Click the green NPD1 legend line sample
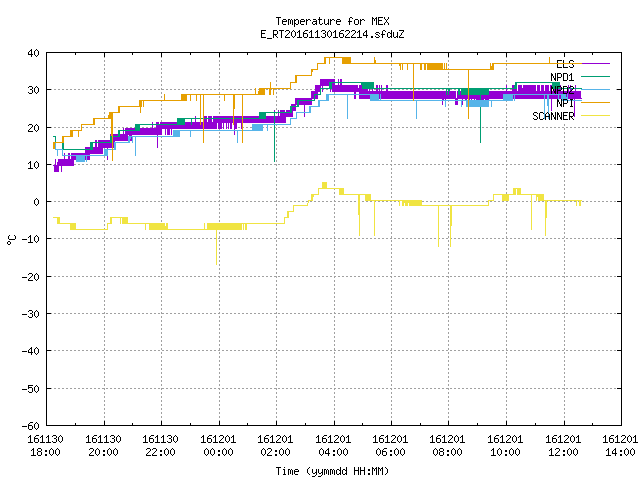This screenshot has height=480, width=640. tap(596, 76)
